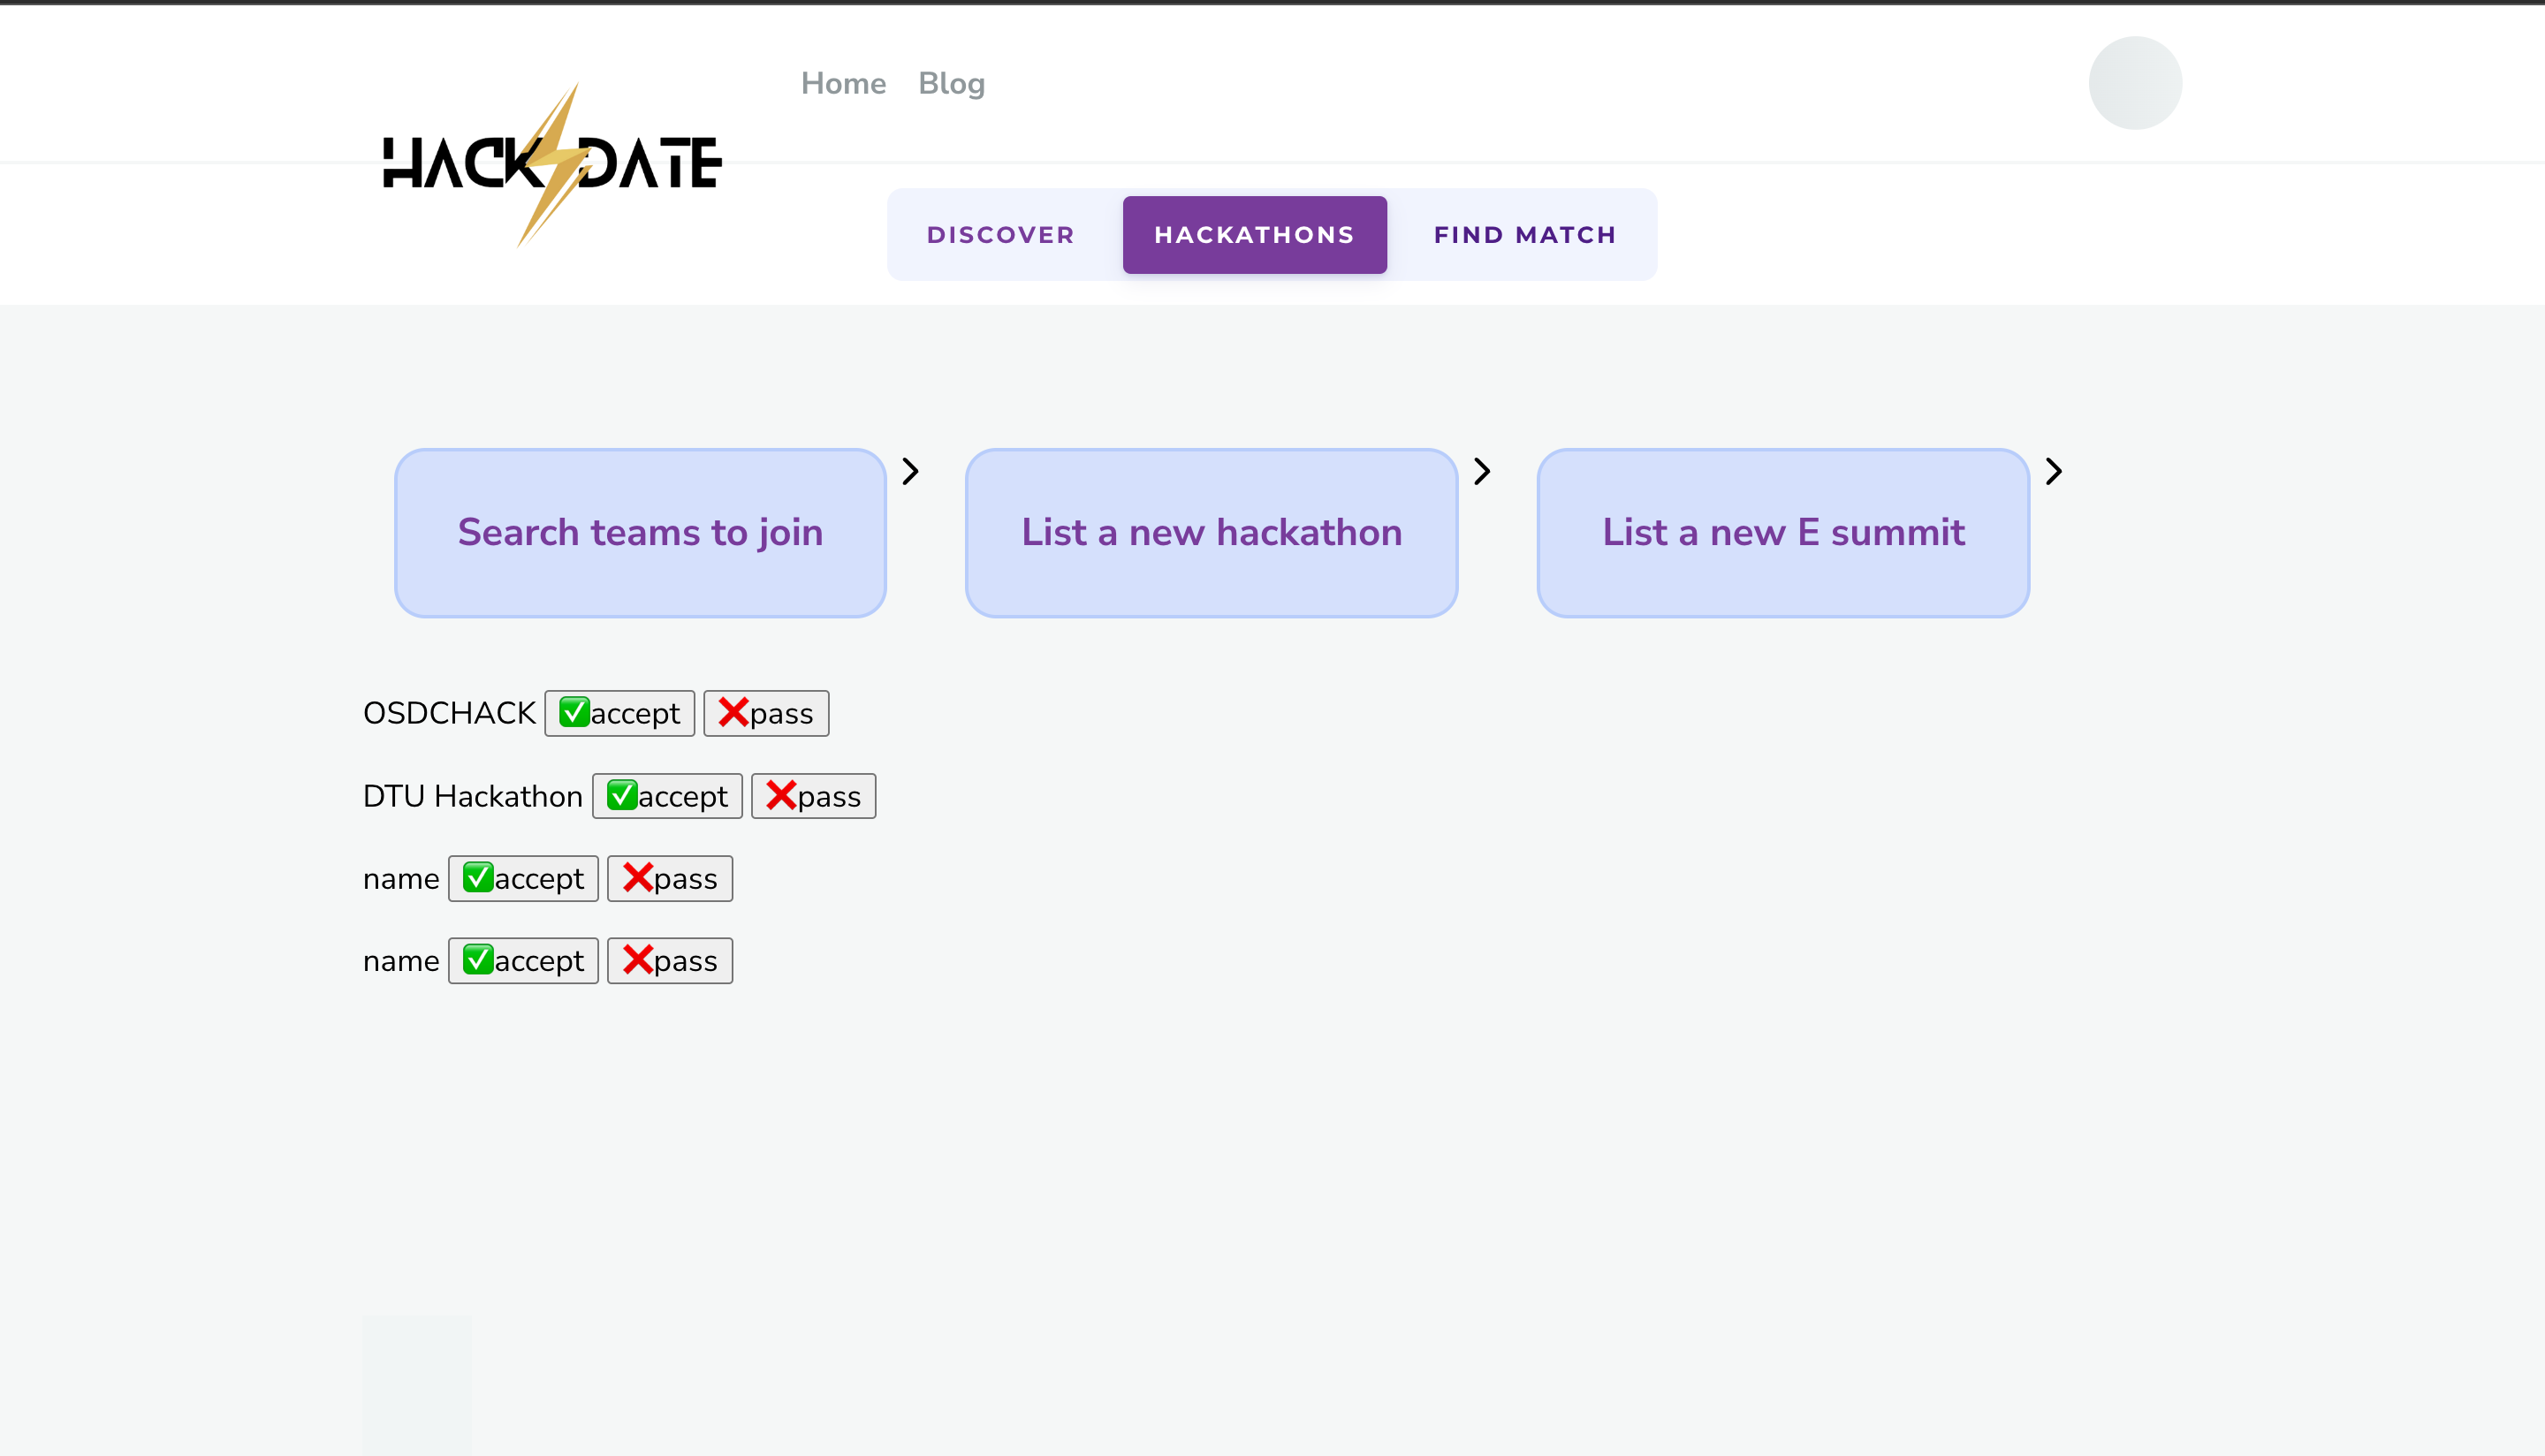This screenshot has width=2545, height=1456.
Task: Open the Blog link
Action: click(x=951, y=83)
